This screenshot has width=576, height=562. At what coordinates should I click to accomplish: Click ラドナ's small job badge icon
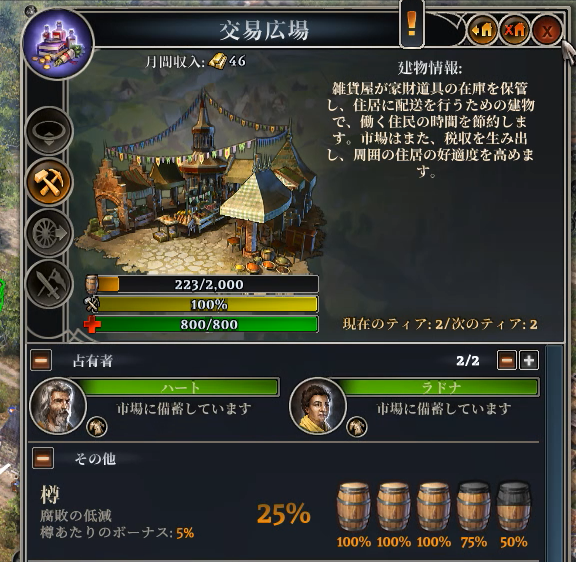(x=357, y=427)
